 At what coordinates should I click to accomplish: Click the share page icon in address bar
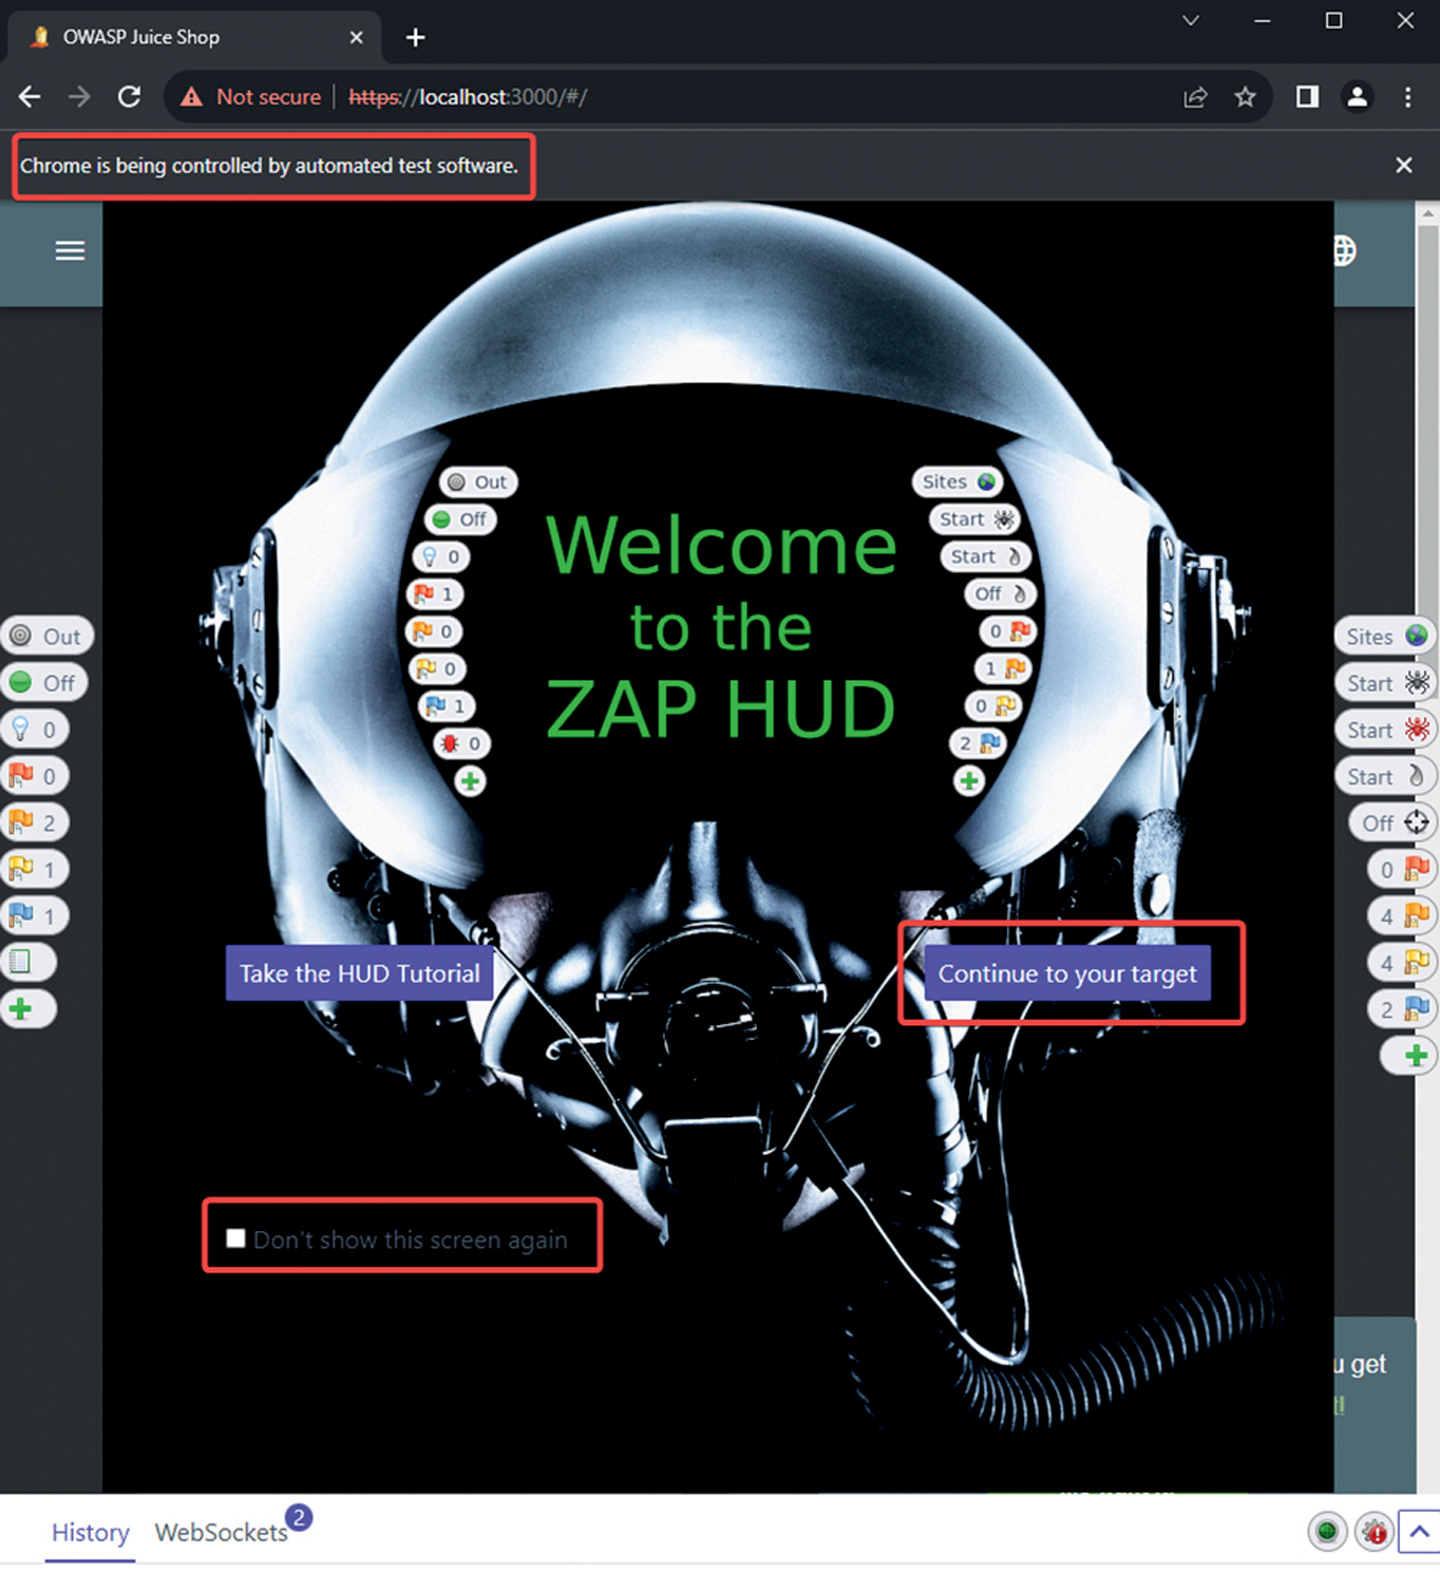(x=1196, y=97)
